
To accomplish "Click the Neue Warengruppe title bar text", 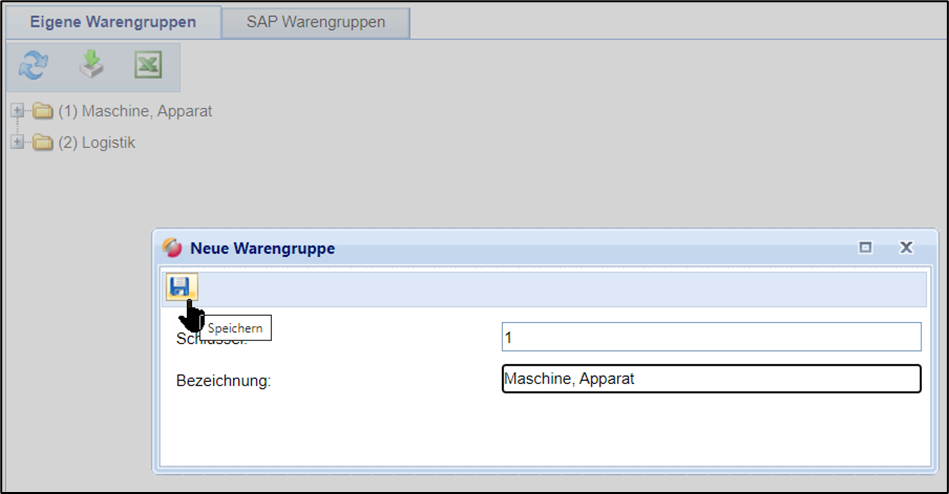I will point(262,248).
